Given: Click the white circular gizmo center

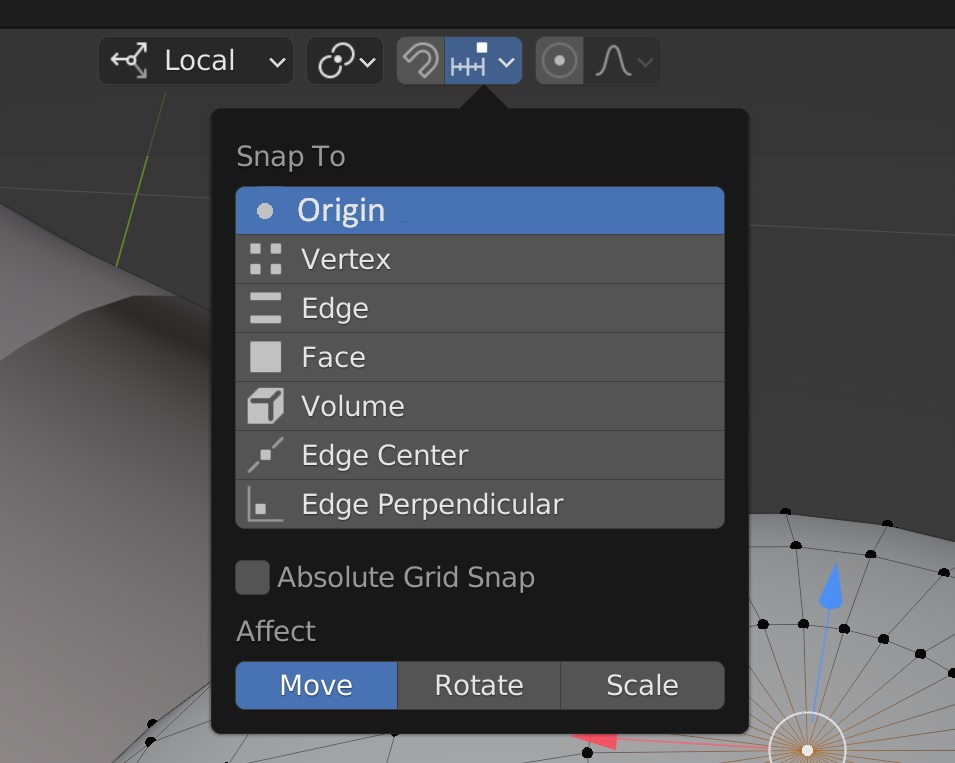Looking at the screenshot, I should [x=808, y=750].
